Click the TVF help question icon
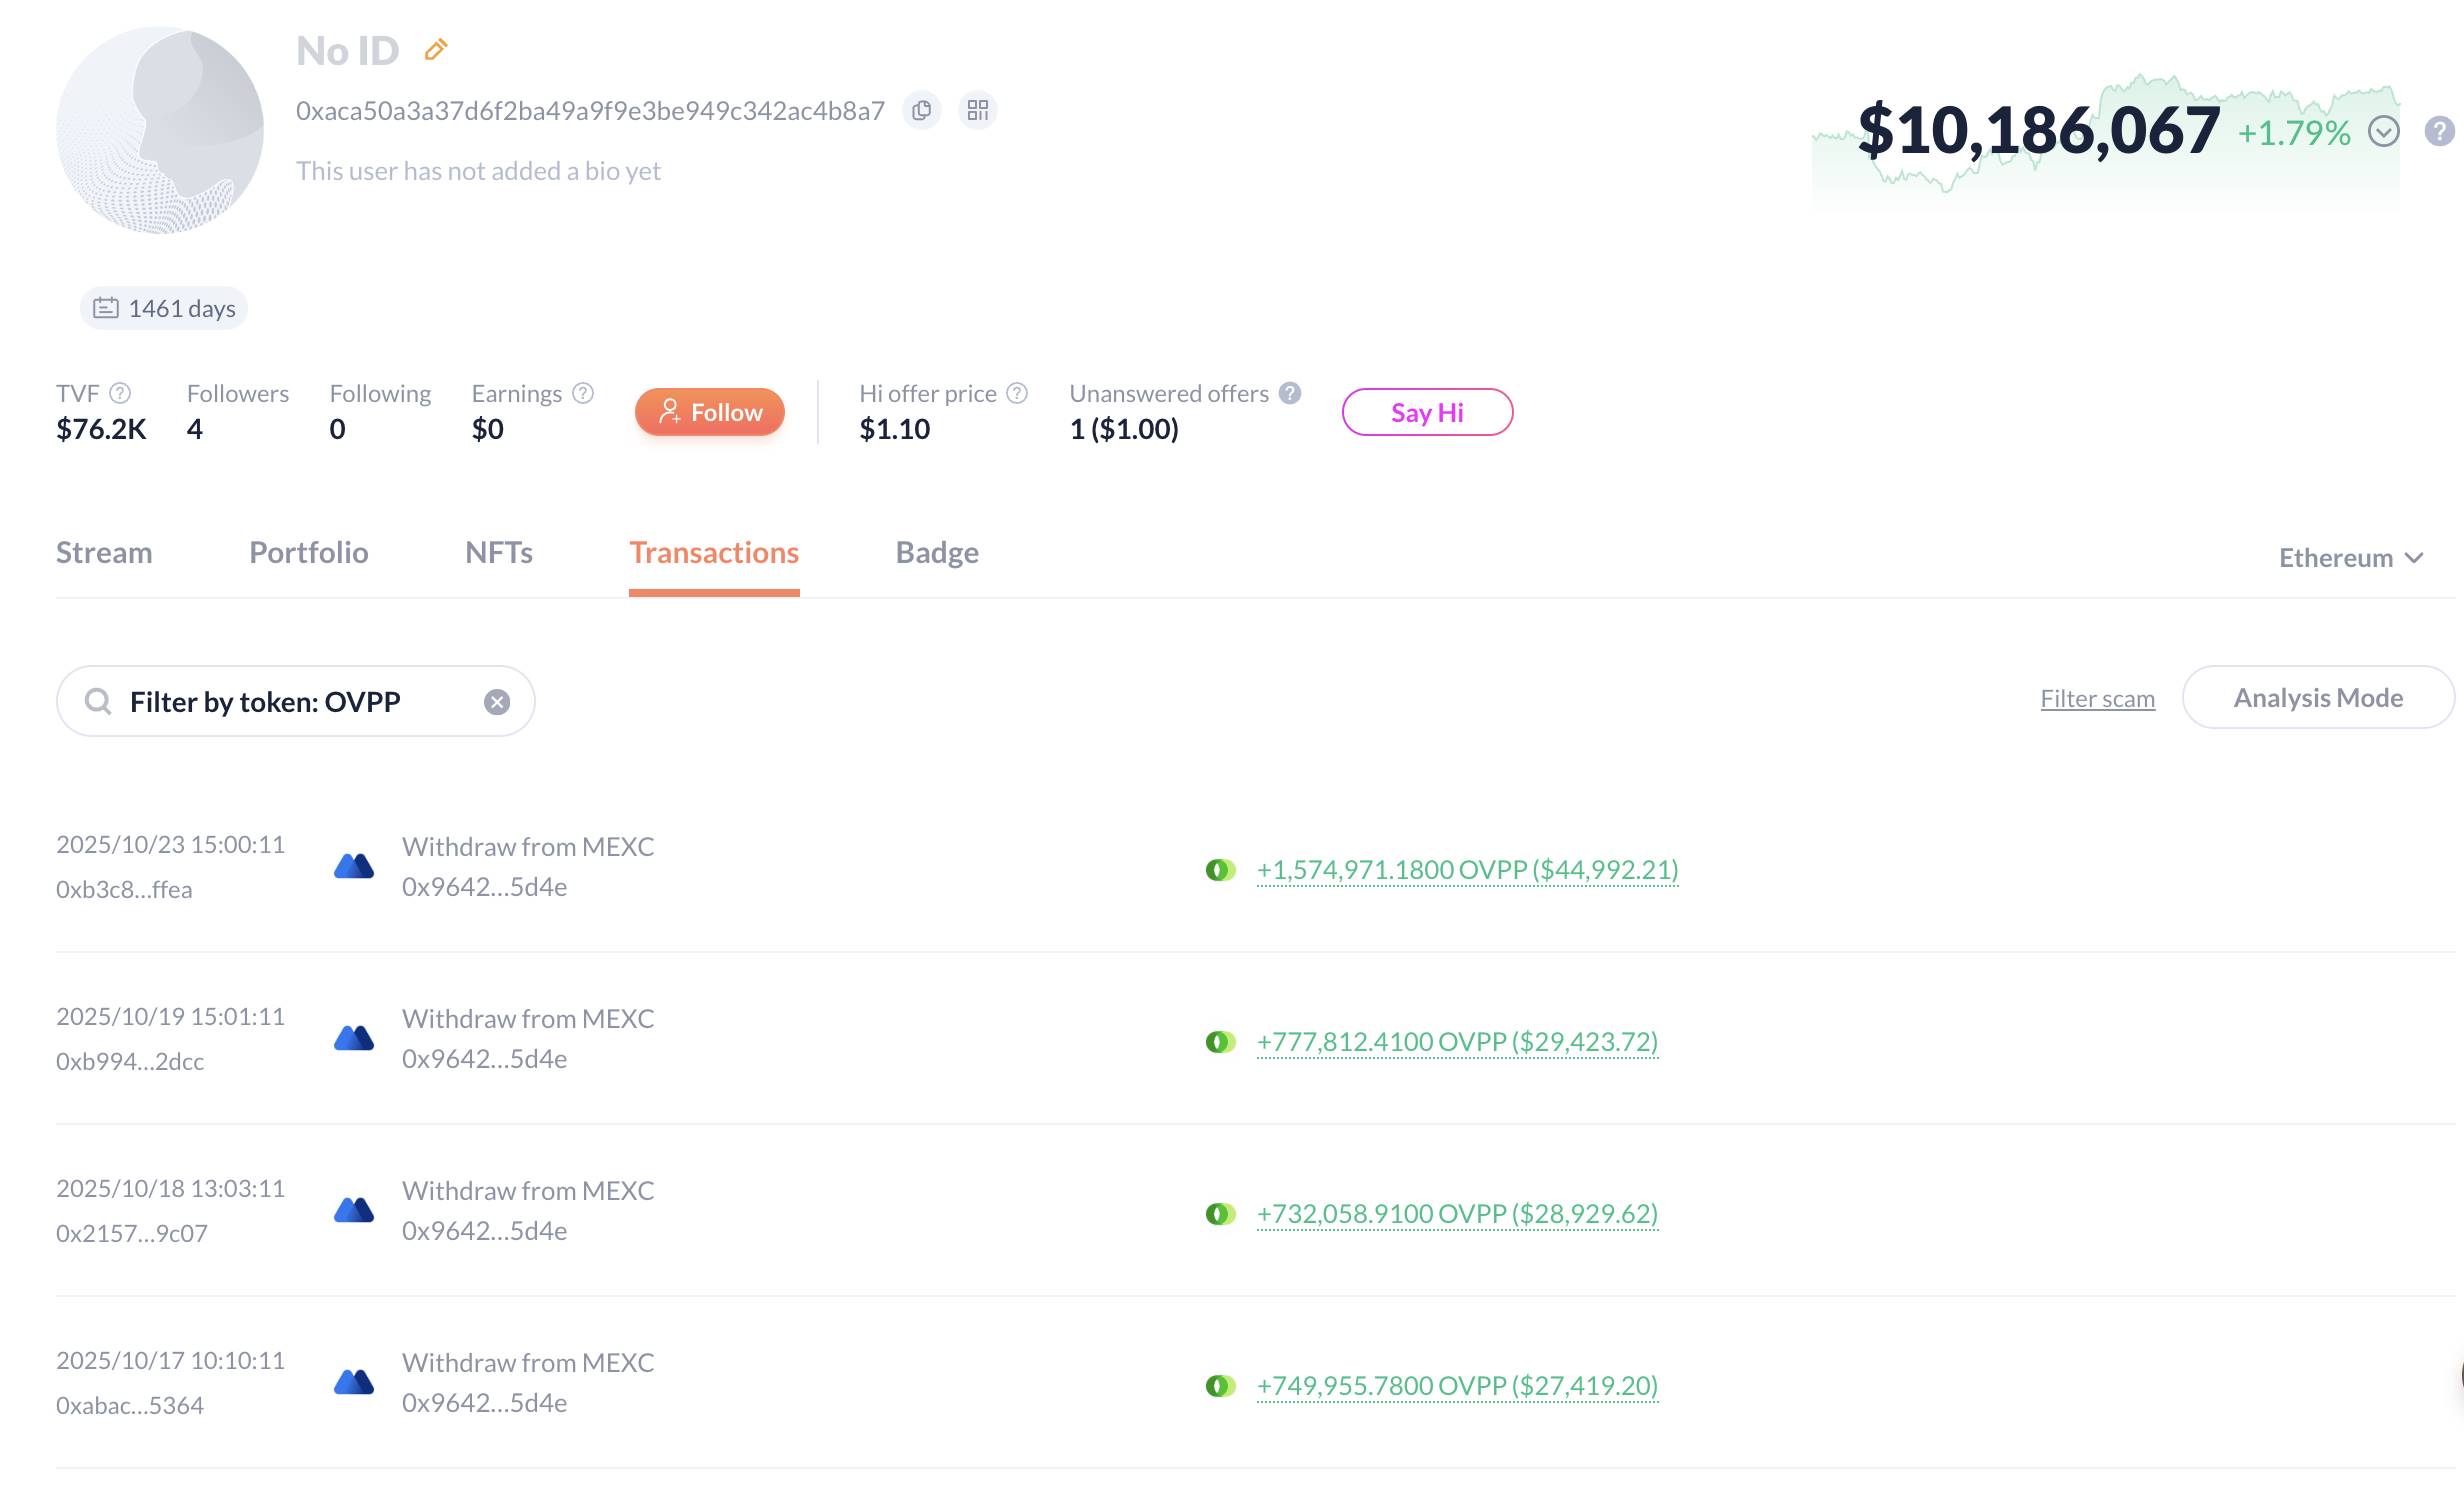 120,393
